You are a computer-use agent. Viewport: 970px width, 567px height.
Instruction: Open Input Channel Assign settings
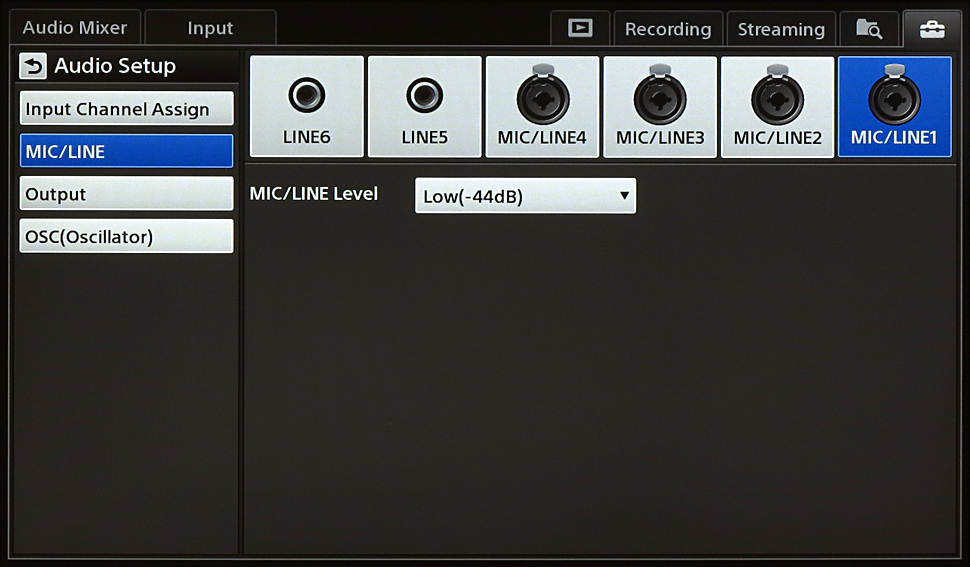point(126,109)
